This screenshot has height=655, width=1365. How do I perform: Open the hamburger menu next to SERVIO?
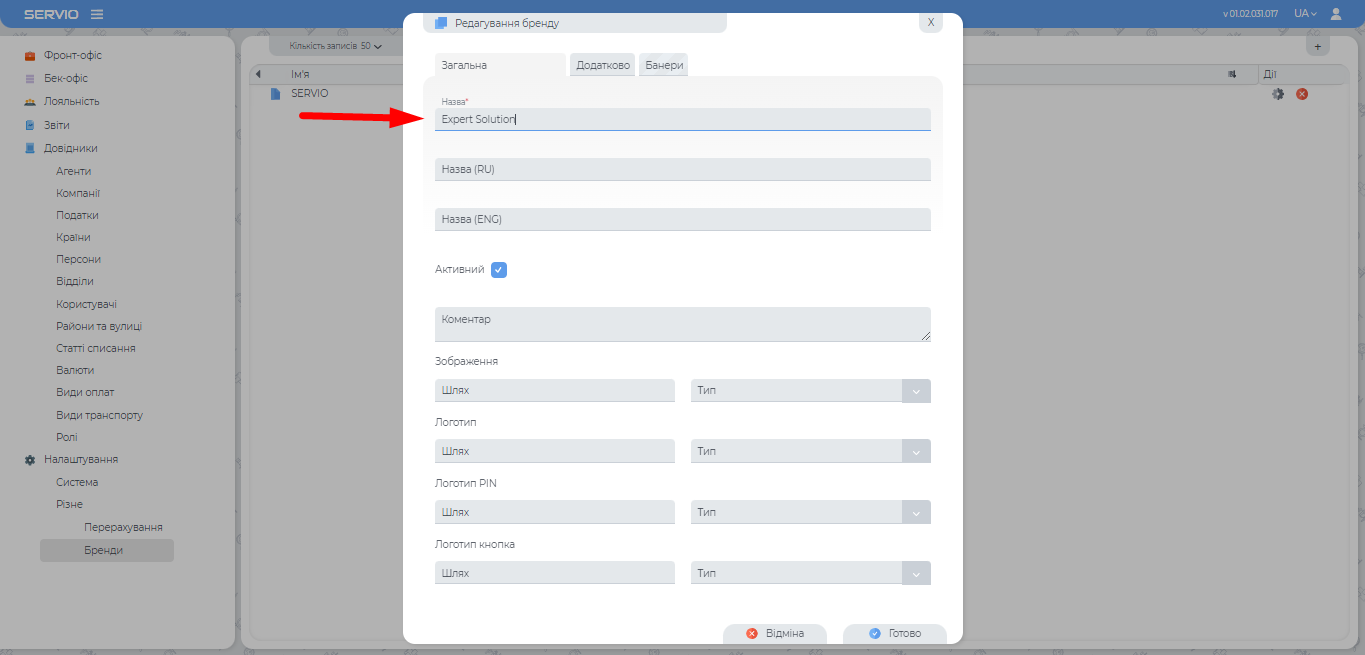tap(97, 14)
